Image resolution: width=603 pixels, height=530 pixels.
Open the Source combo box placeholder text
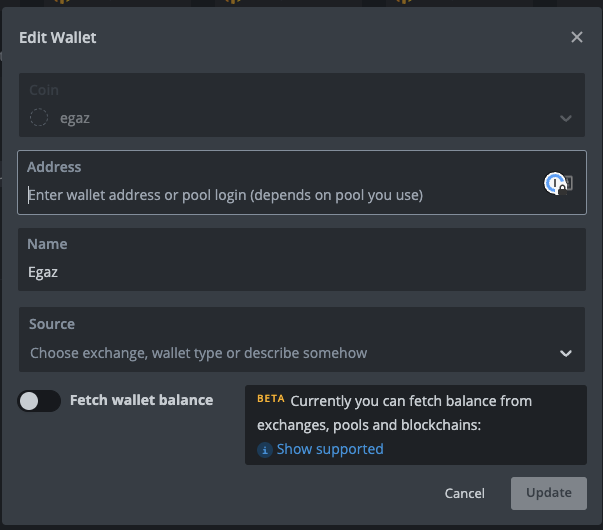[x=198, y=353]
